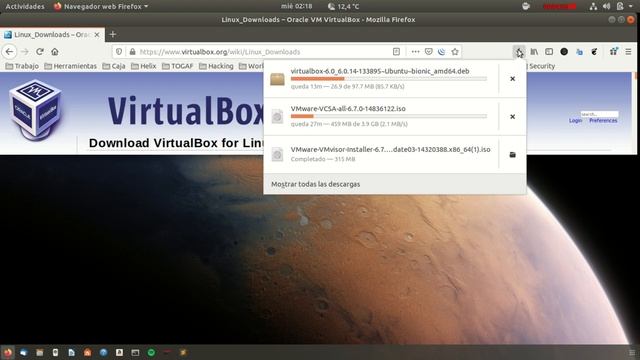
Task: Click the 12,4 °C weather indicator
Action: tap(344, 6)
